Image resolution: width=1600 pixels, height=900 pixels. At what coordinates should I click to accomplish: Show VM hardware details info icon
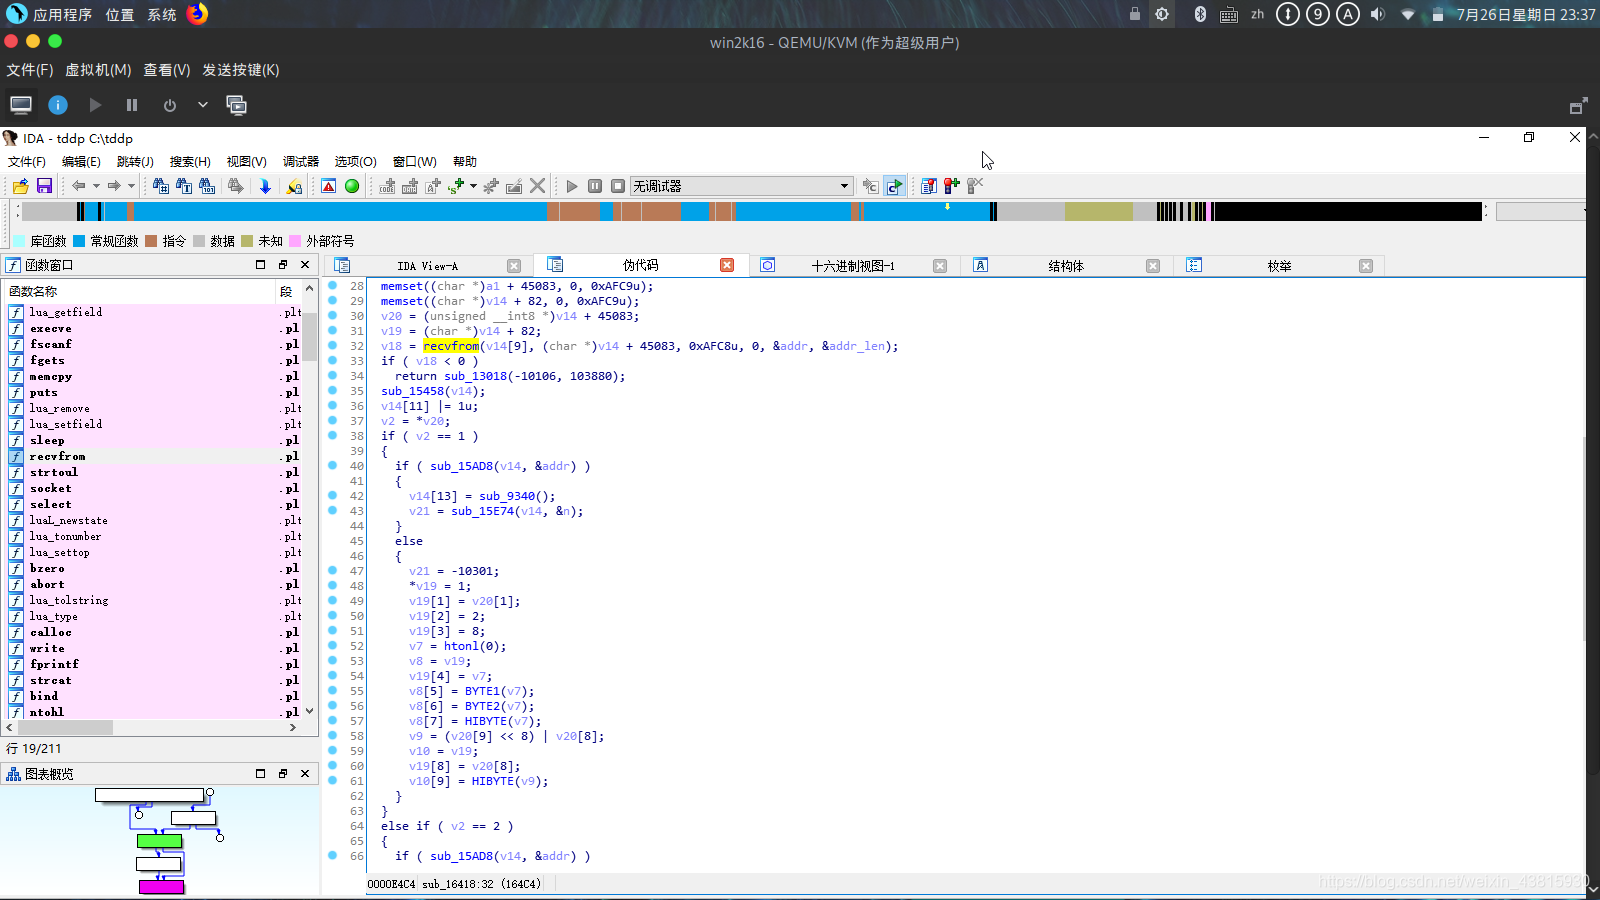click(58, 105)
